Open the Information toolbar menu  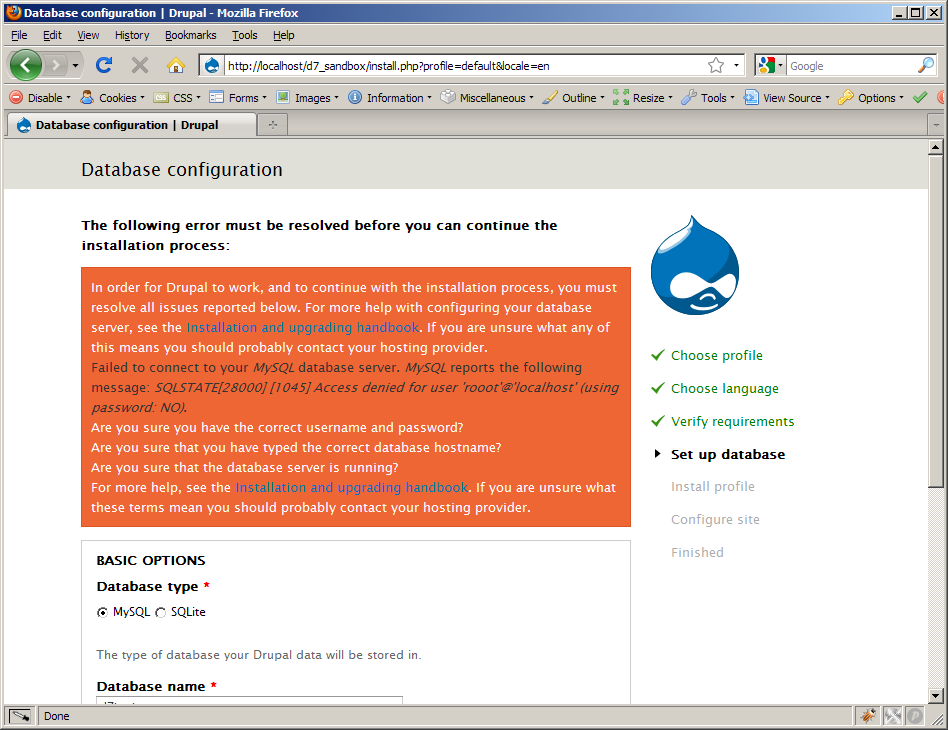click(x=390, y=97)
